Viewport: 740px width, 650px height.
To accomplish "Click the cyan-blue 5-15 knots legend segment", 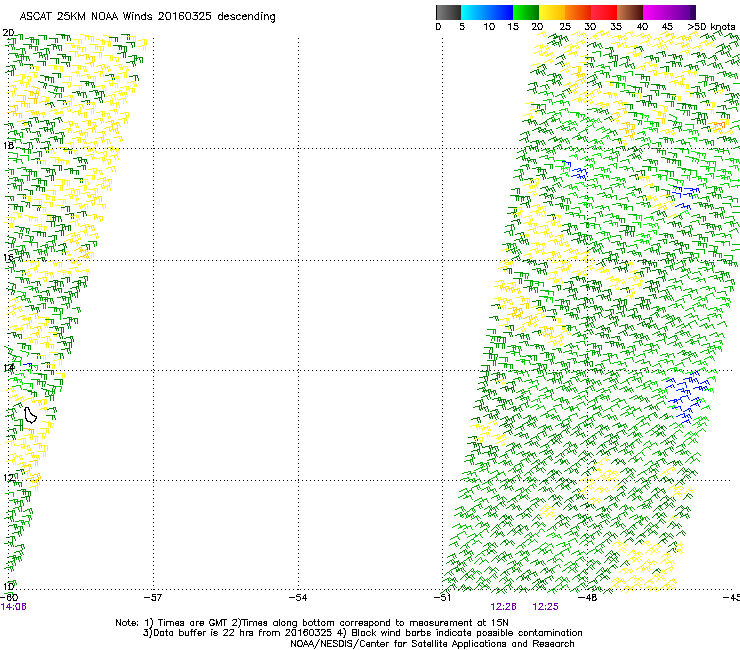I will coord(487,12).
